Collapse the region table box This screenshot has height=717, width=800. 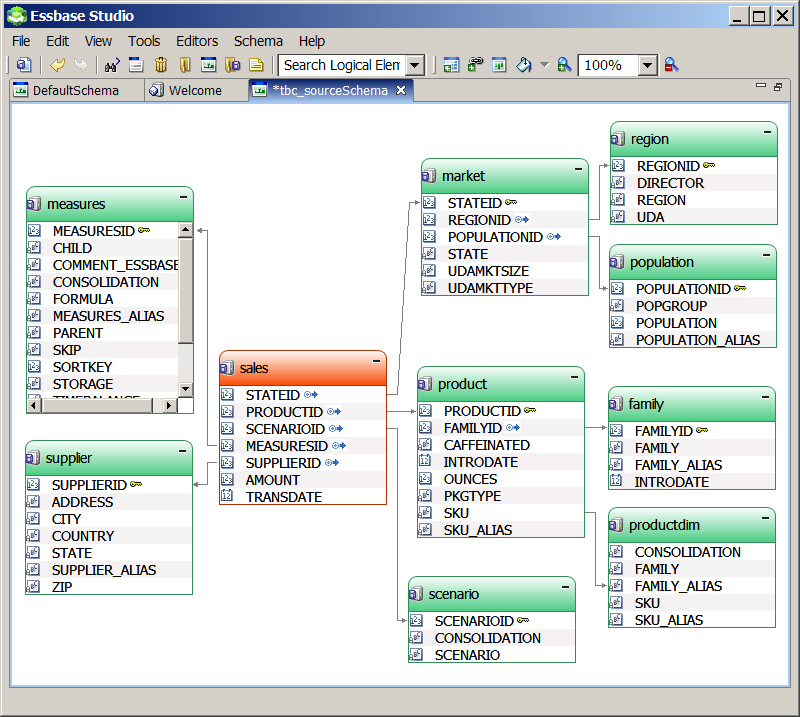pyautogui.click(x=767, y=132)
